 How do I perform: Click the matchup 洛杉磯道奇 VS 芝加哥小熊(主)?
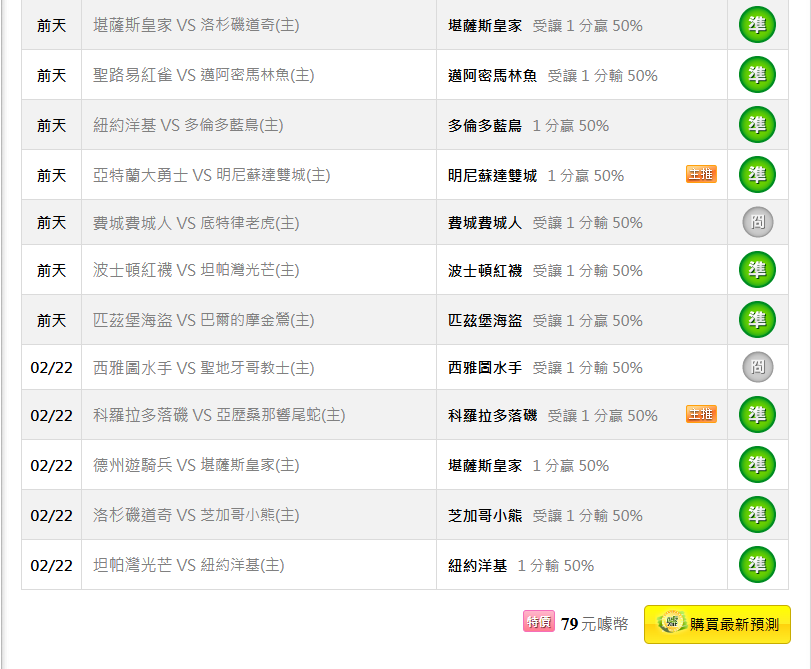pyautogui.click(x=196, y=515)
